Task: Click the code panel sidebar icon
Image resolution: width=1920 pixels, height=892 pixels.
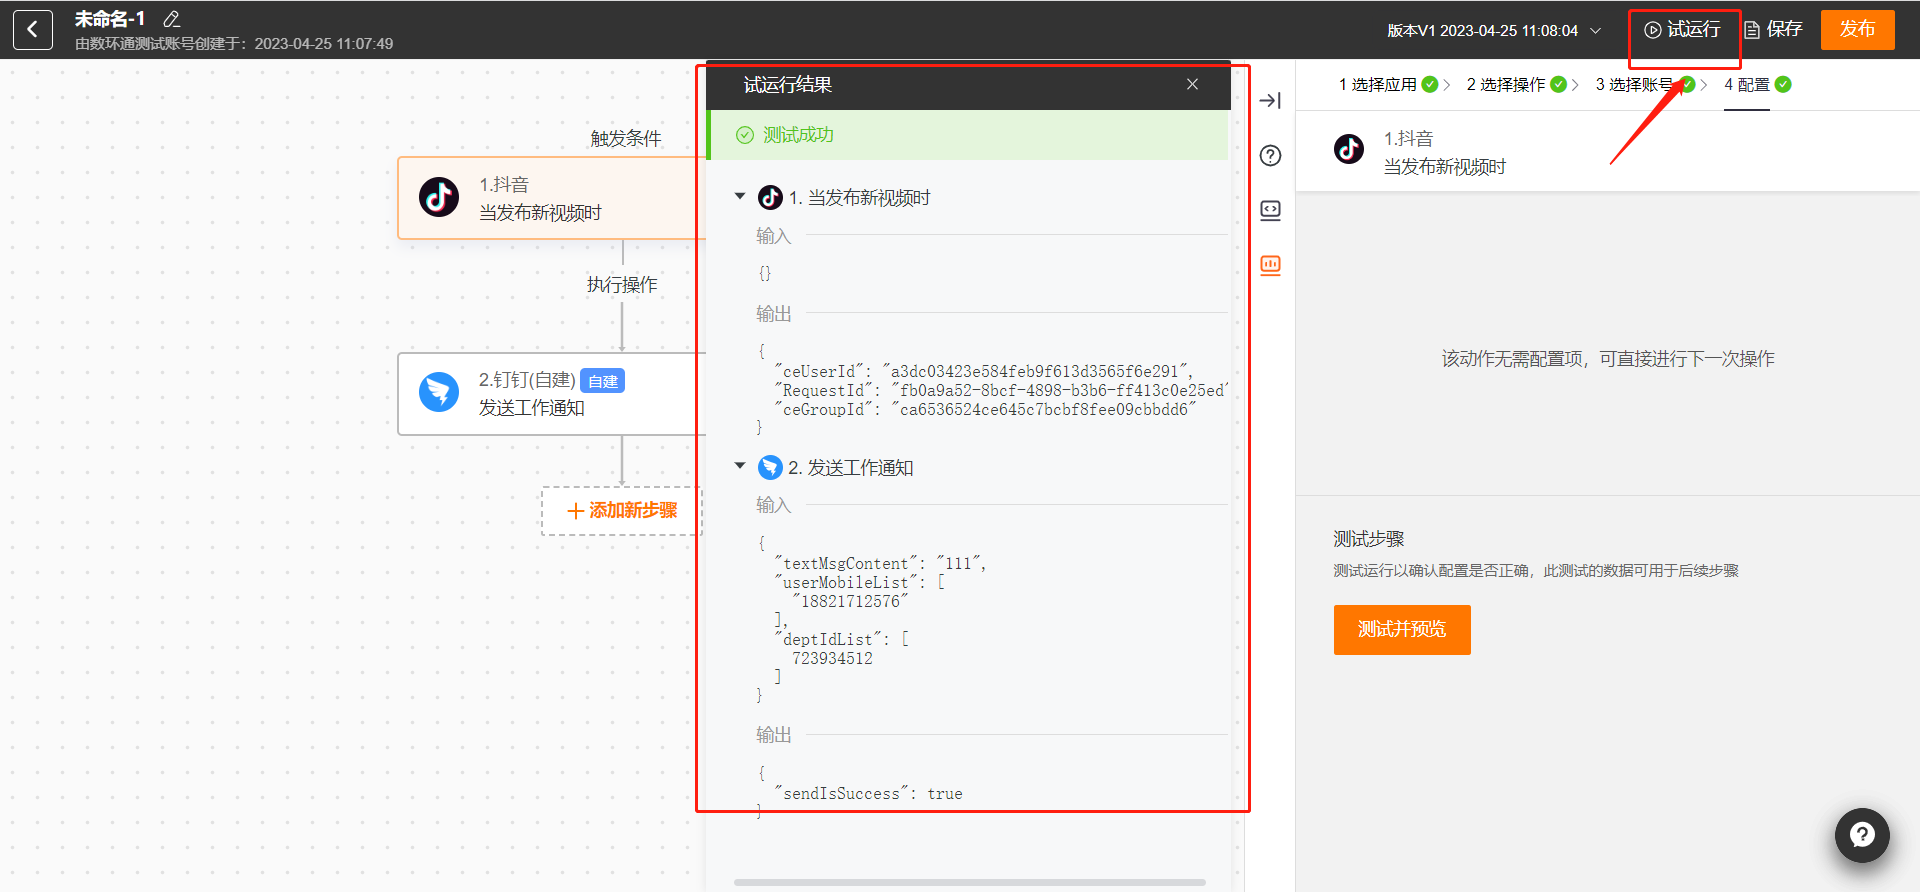Action: pos(1270,210)
